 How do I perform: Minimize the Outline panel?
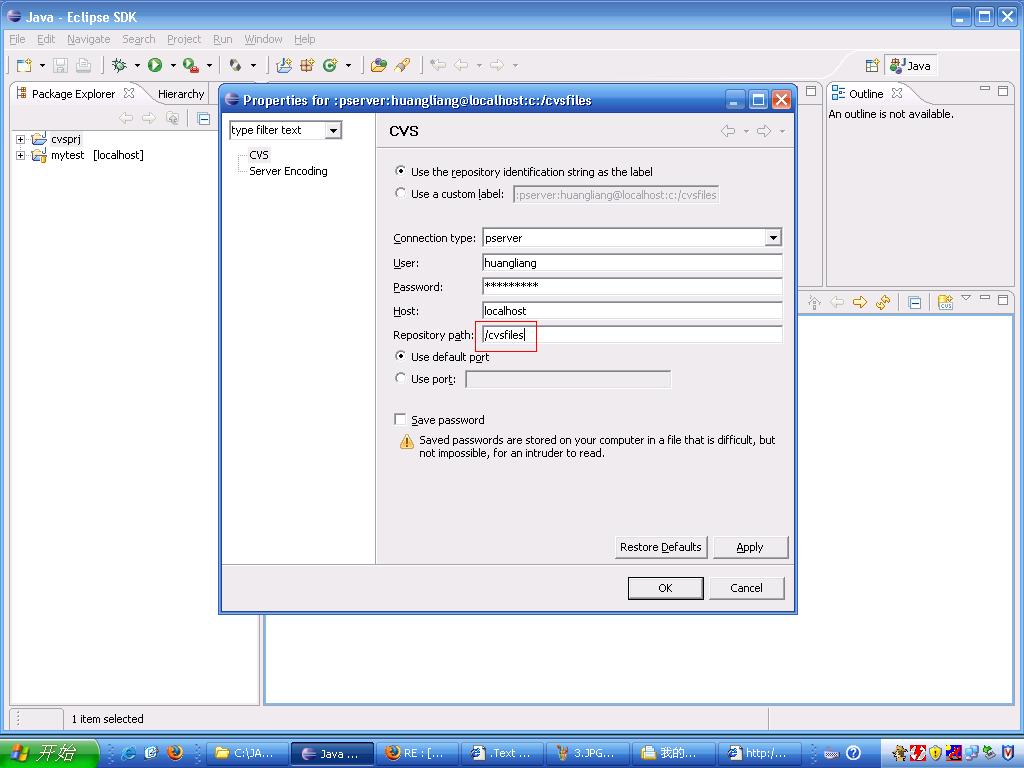[x=985, y=89]
